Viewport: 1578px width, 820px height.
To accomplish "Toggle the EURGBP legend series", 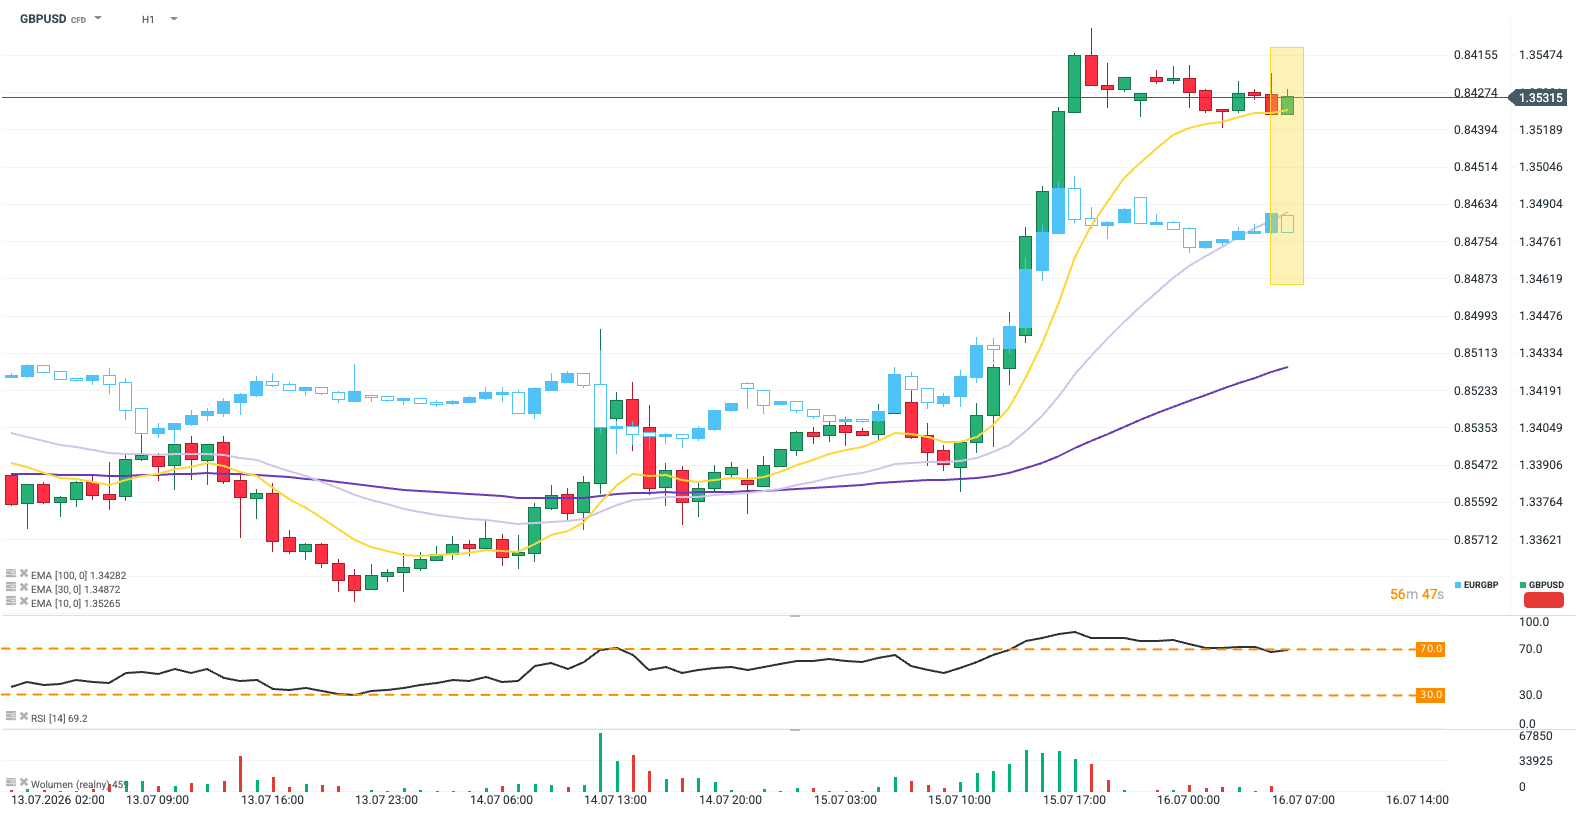I will [1477, 585].
